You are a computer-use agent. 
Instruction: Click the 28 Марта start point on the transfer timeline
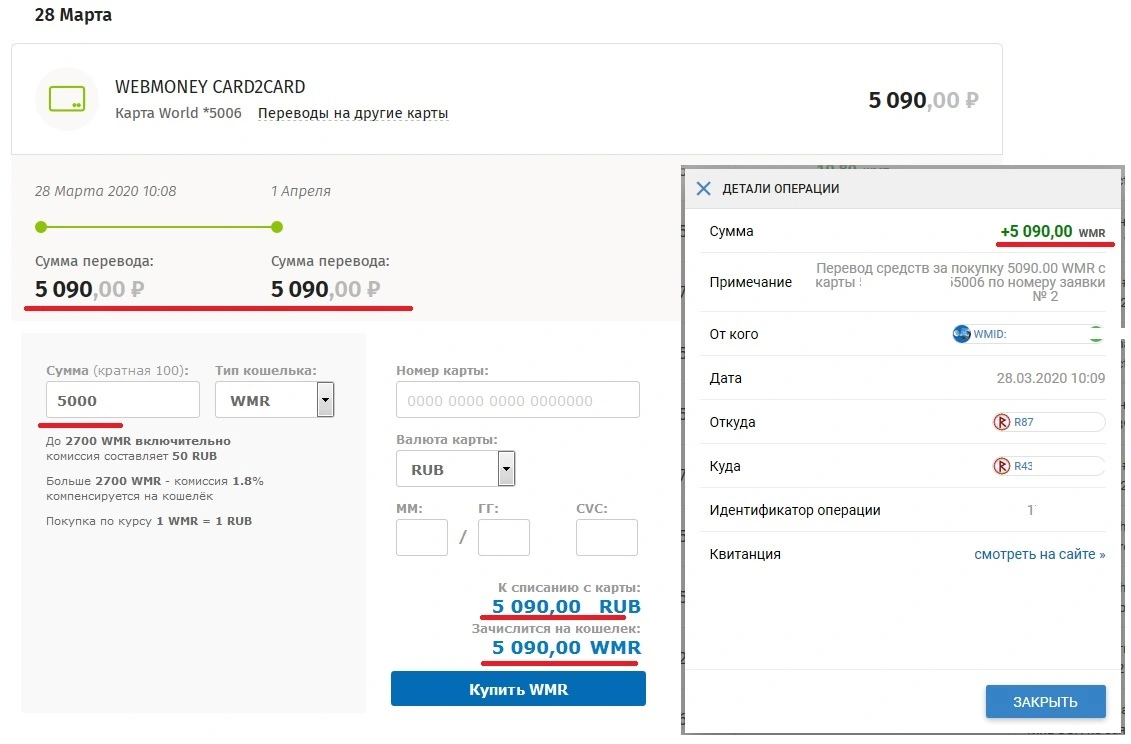[41, 227]
